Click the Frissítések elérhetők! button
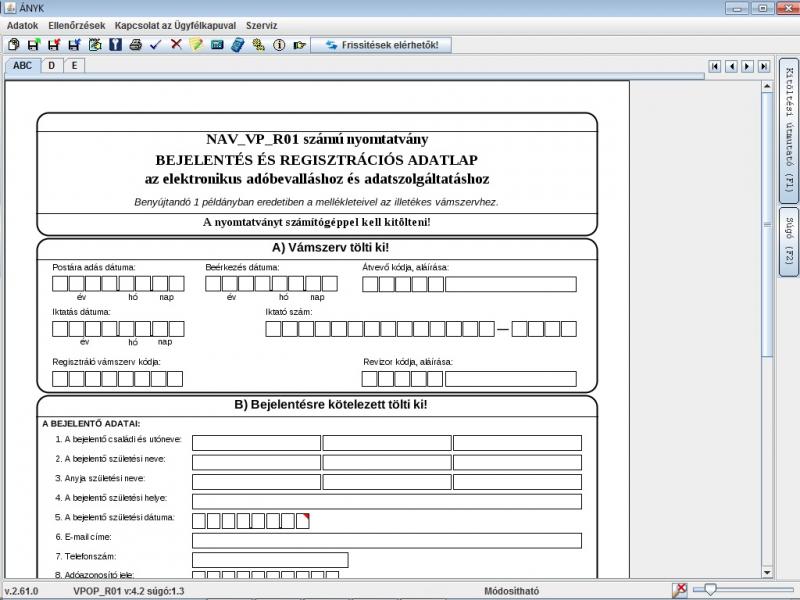 click(382, 45)
